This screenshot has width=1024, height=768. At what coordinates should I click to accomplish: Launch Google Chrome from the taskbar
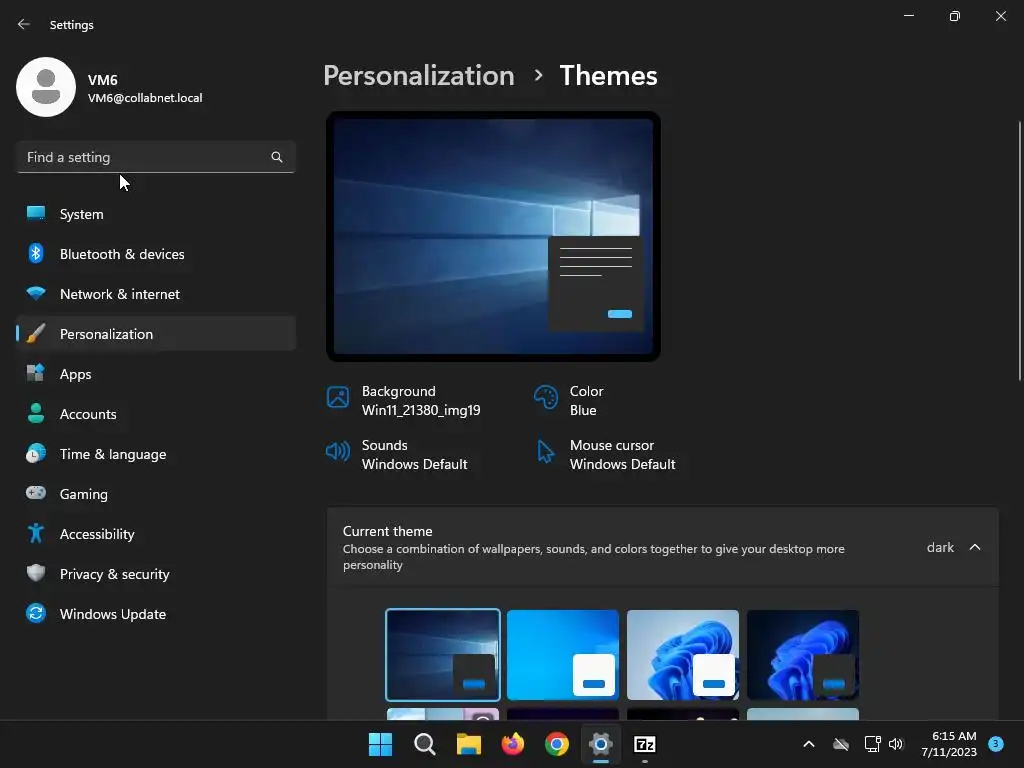pyautogui.click(x=557, y=744)
